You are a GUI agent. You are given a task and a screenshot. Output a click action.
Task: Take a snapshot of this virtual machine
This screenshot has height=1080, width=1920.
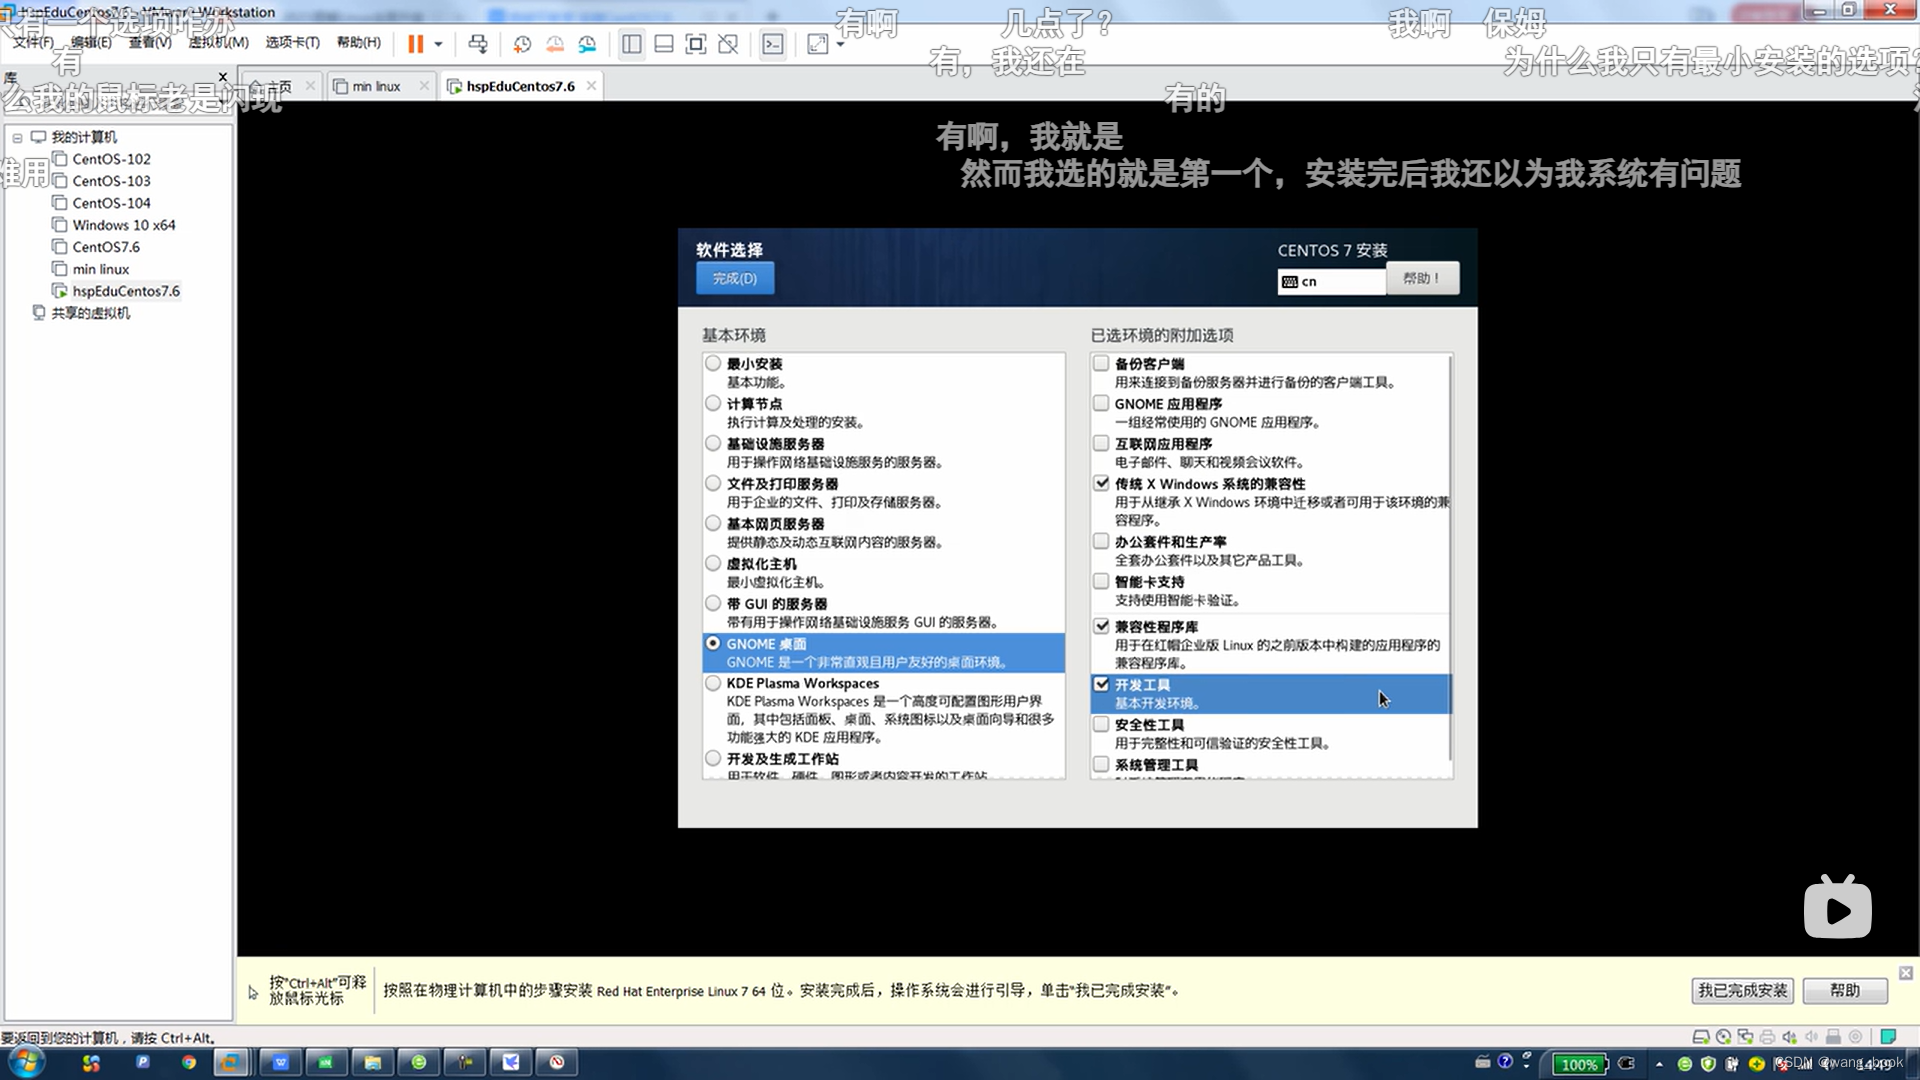[x=522, y=44]
